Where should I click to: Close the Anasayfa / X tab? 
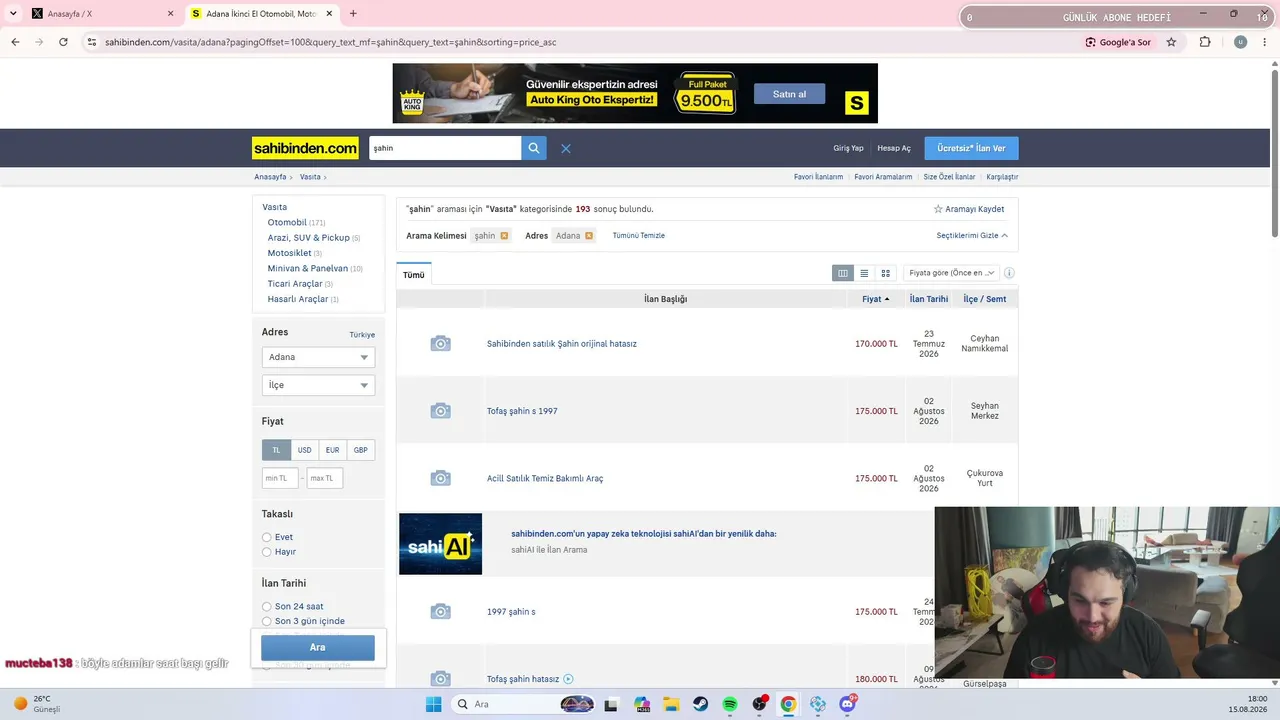pyautogui.click(x=170, y=14)
